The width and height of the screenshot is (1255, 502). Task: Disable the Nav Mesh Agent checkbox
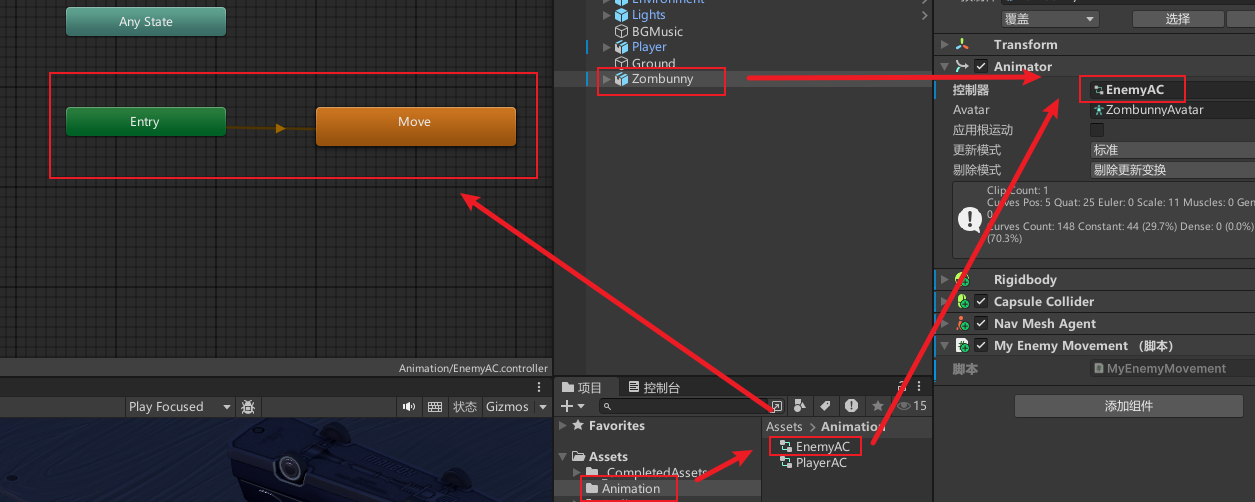pyautogui.click(x=981, y=324)
